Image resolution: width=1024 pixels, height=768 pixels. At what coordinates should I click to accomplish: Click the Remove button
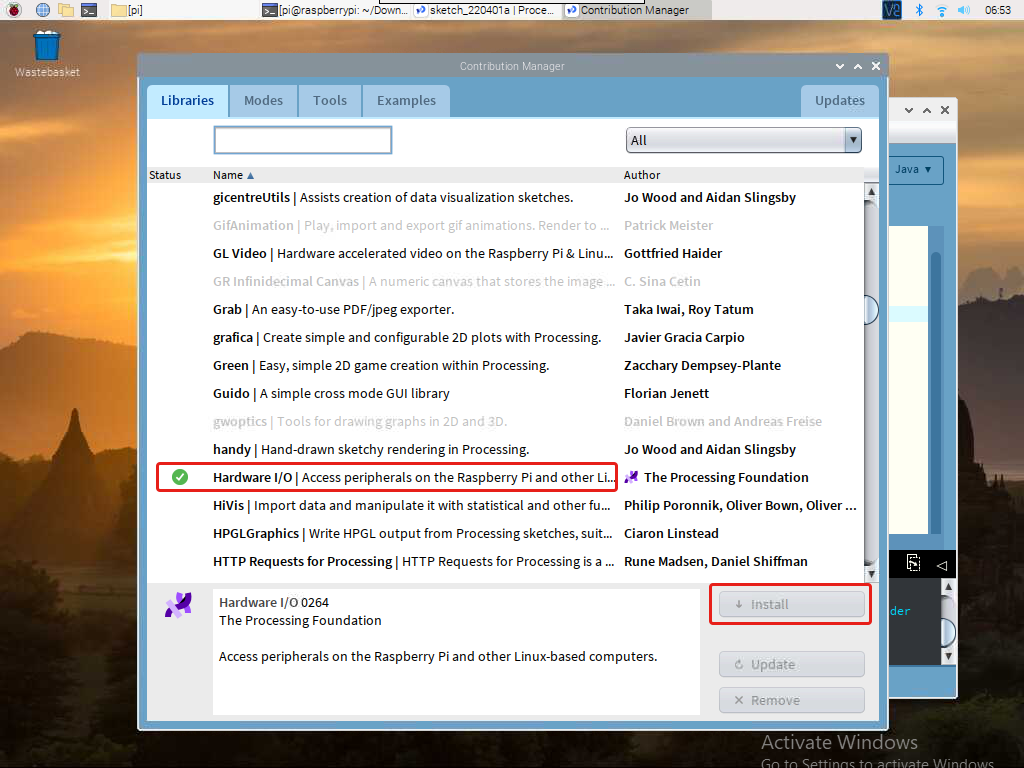pos(792,700)
